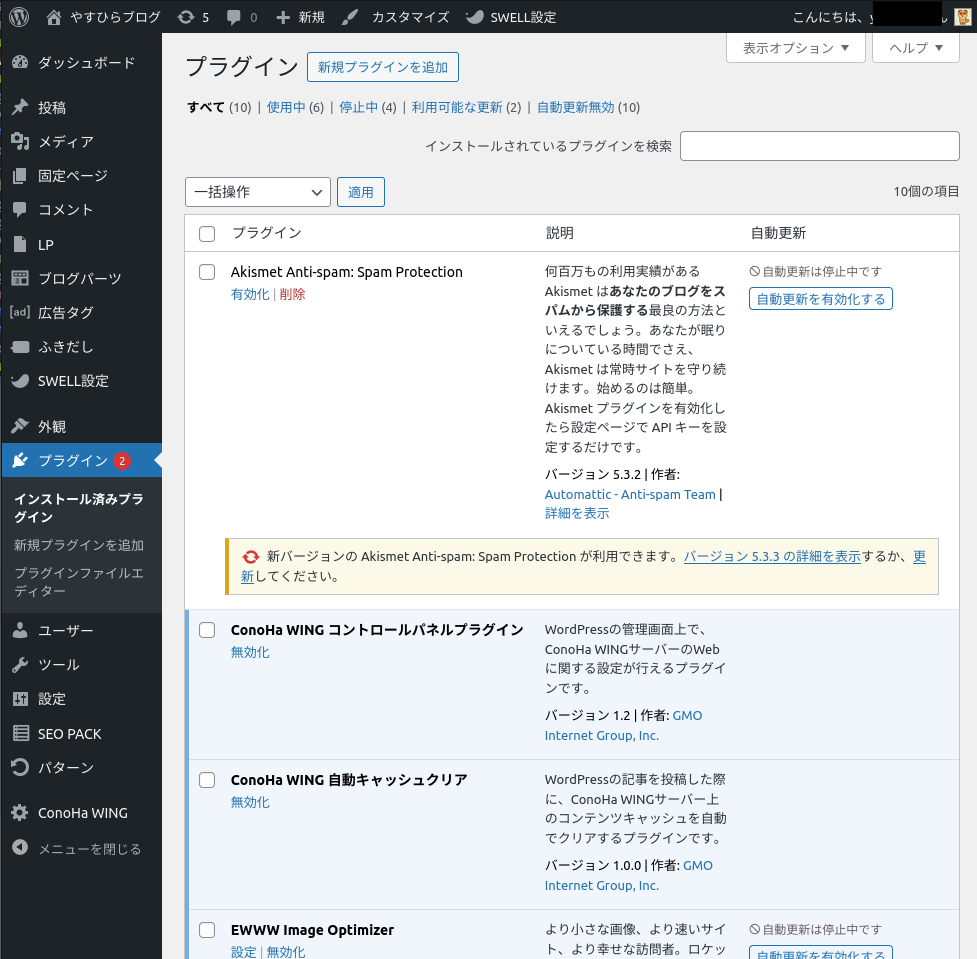The image size is (977, 959).
Task: Focus the installed plugins search field
Action: tap(819, 146)
